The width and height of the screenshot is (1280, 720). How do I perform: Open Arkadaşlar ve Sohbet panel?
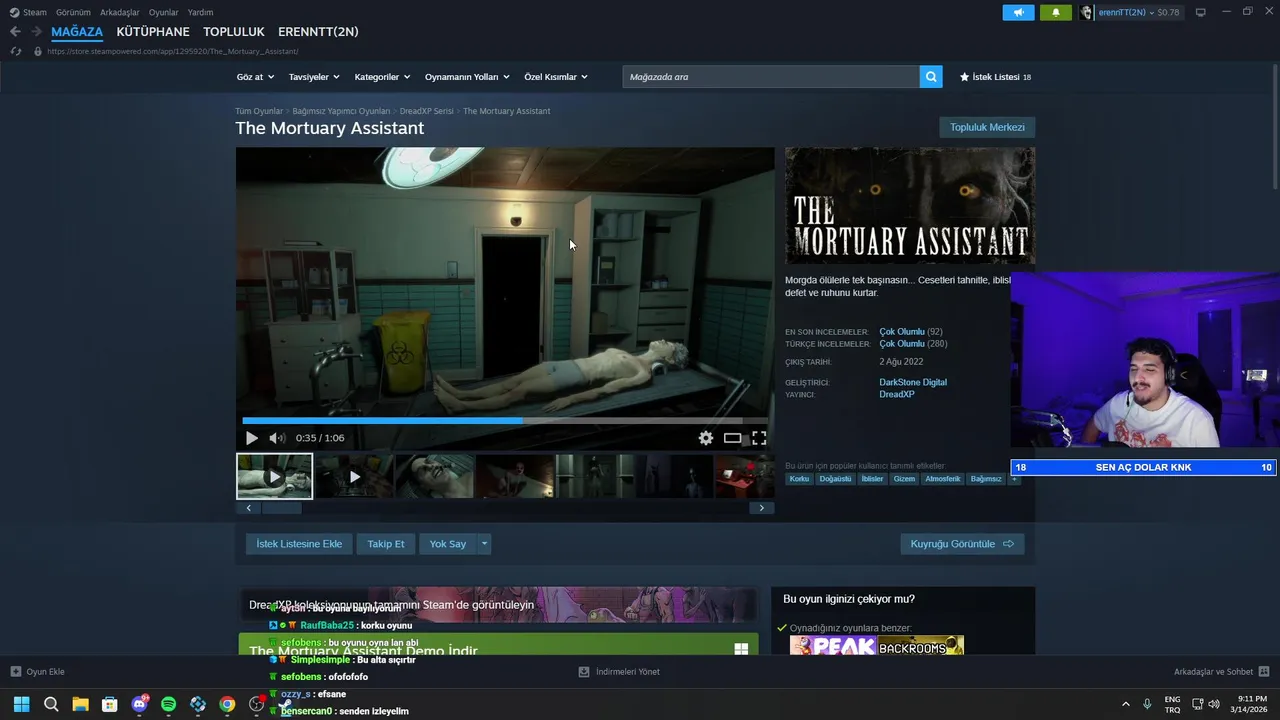[1221, 672]
